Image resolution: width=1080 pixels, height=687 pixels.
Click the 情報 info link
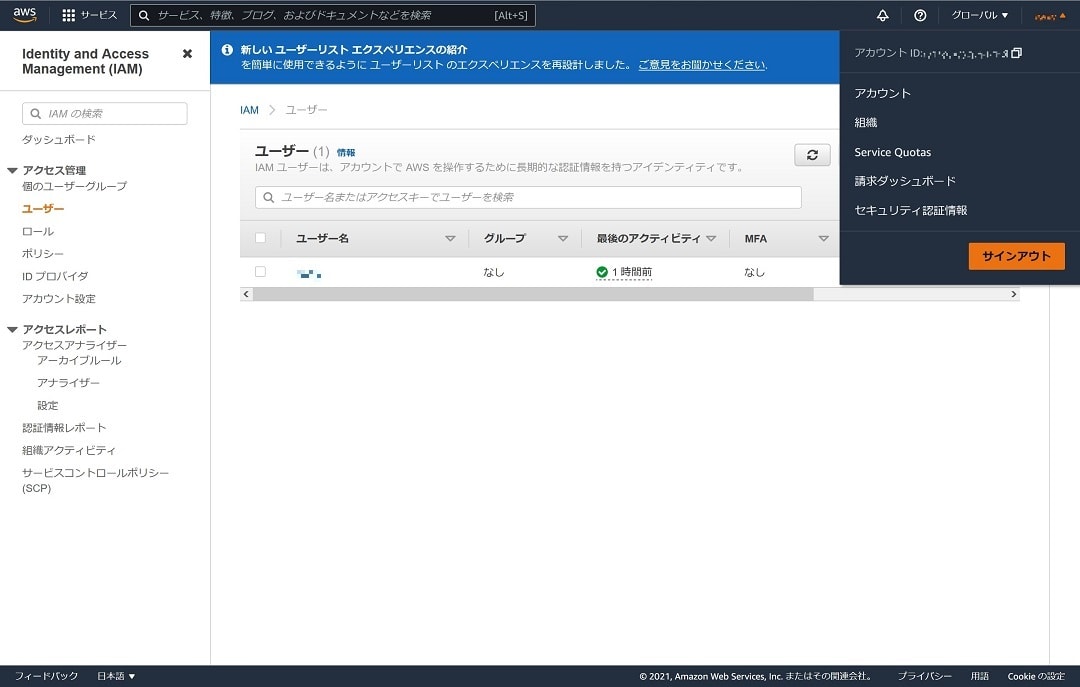(346, 152)
